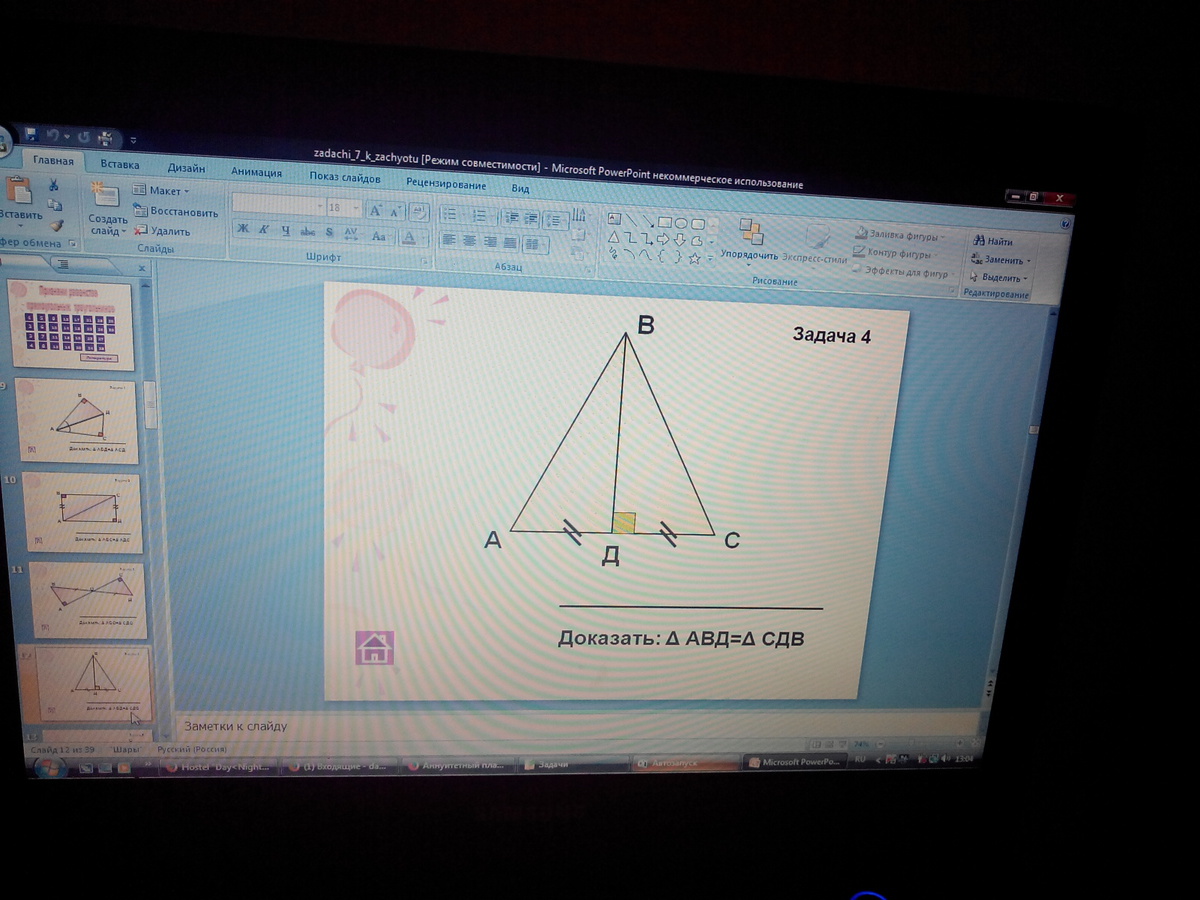
Task: Select the Isosceles Triangle shape in gallery
Action: point(614,236)
